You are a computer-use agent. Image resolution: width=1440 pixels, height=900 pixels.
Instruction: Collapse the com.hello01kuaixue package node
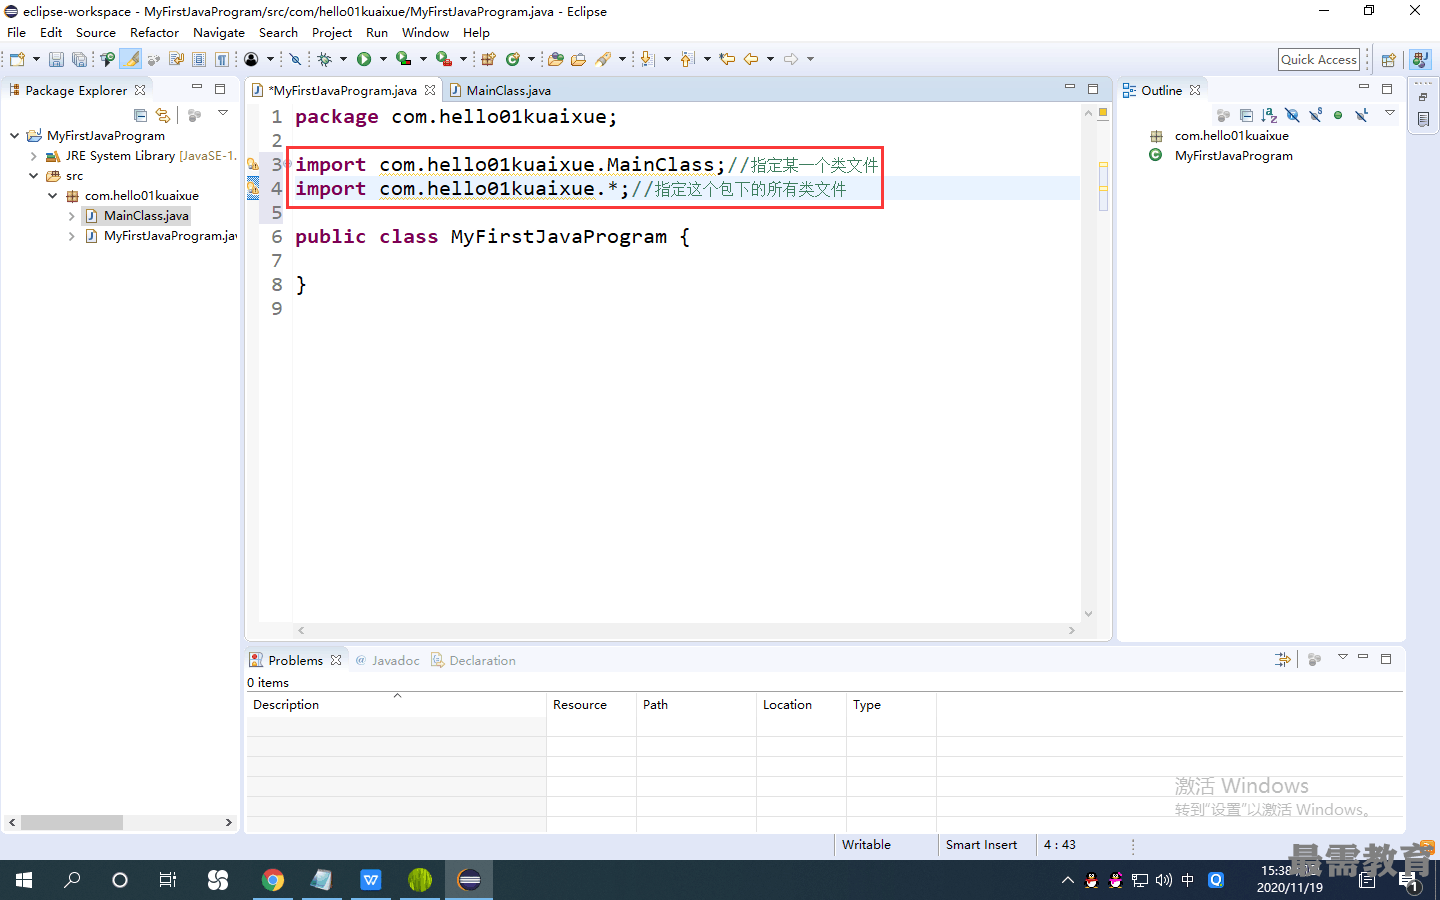[x=53, y=196]
